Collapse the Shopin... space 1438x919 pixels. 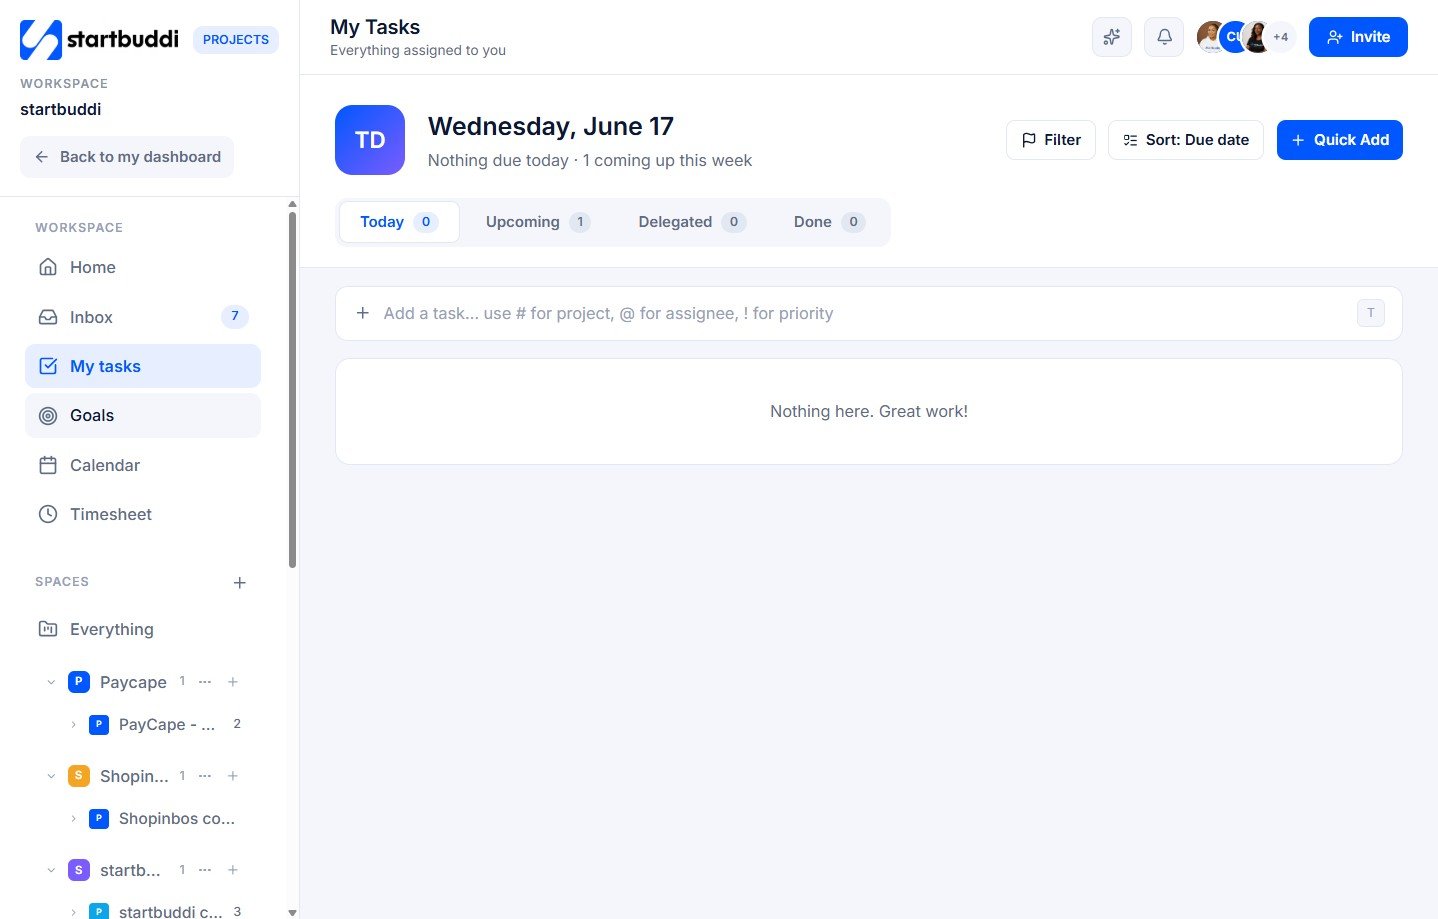(51, 776)
